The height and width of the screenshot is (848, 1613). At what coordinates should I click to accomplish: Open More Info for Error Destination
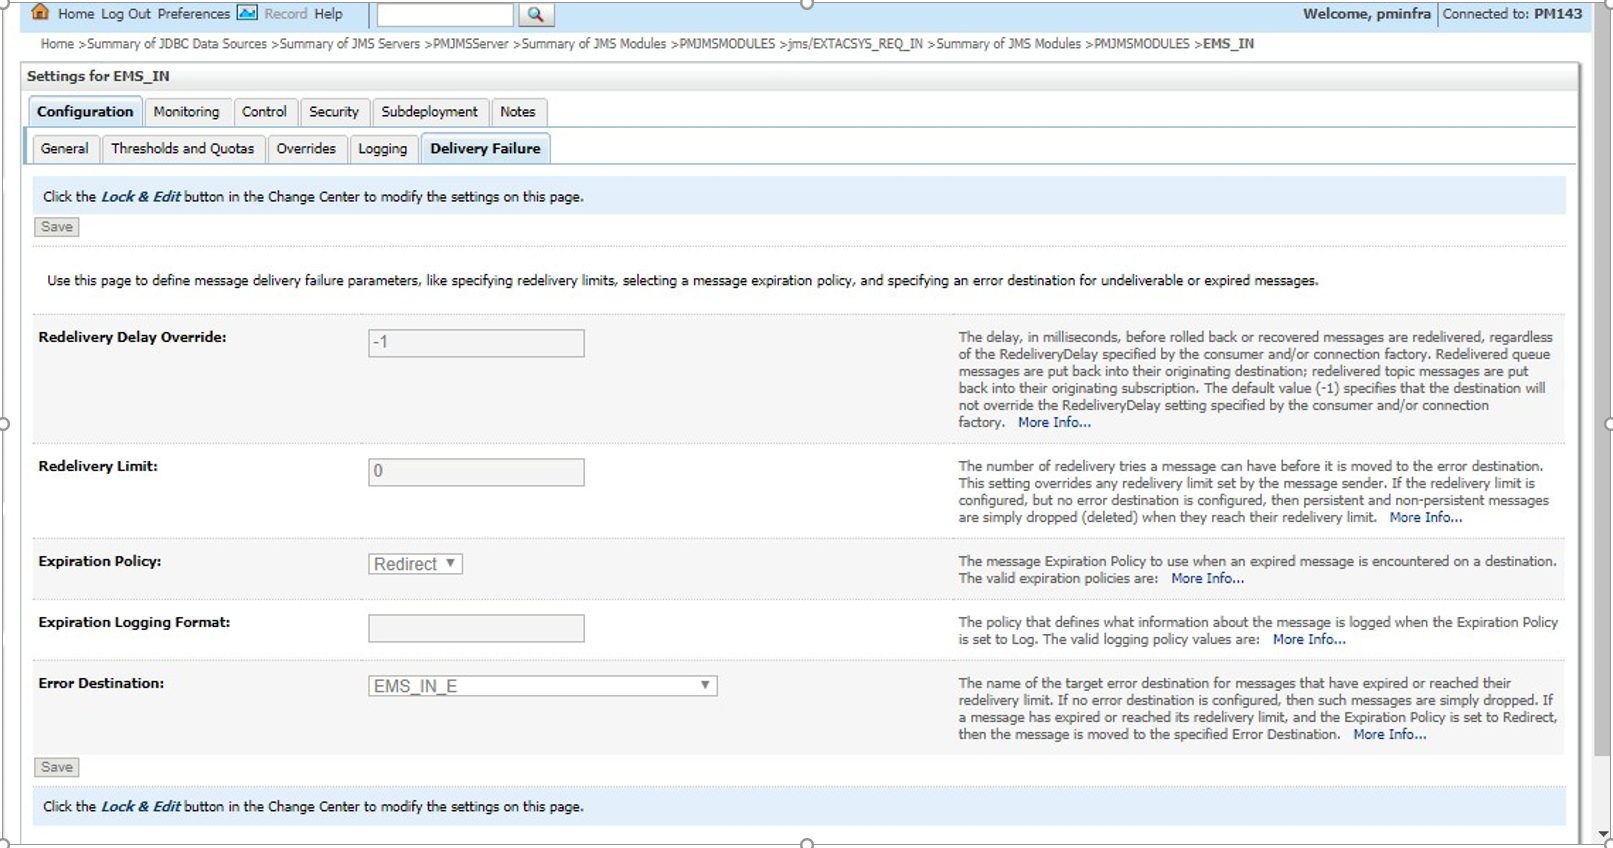point(1390,735)
